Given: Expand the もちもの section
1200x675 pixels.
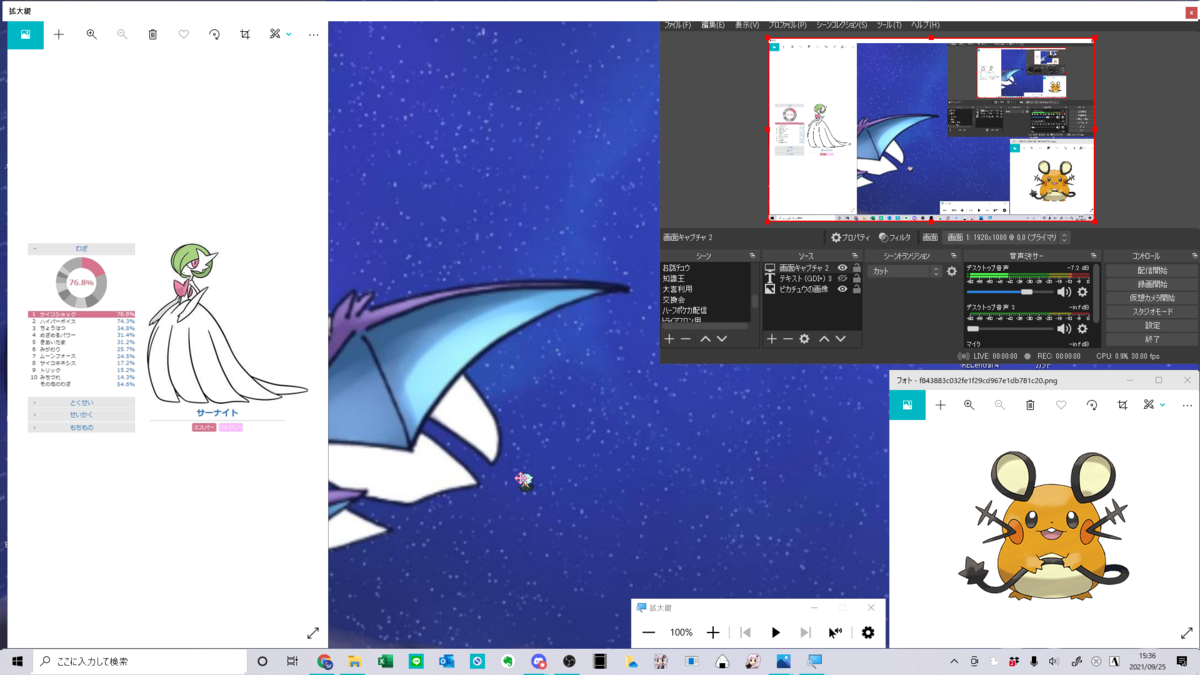Looking at the screenshot, I should click(x=81, y=427).
